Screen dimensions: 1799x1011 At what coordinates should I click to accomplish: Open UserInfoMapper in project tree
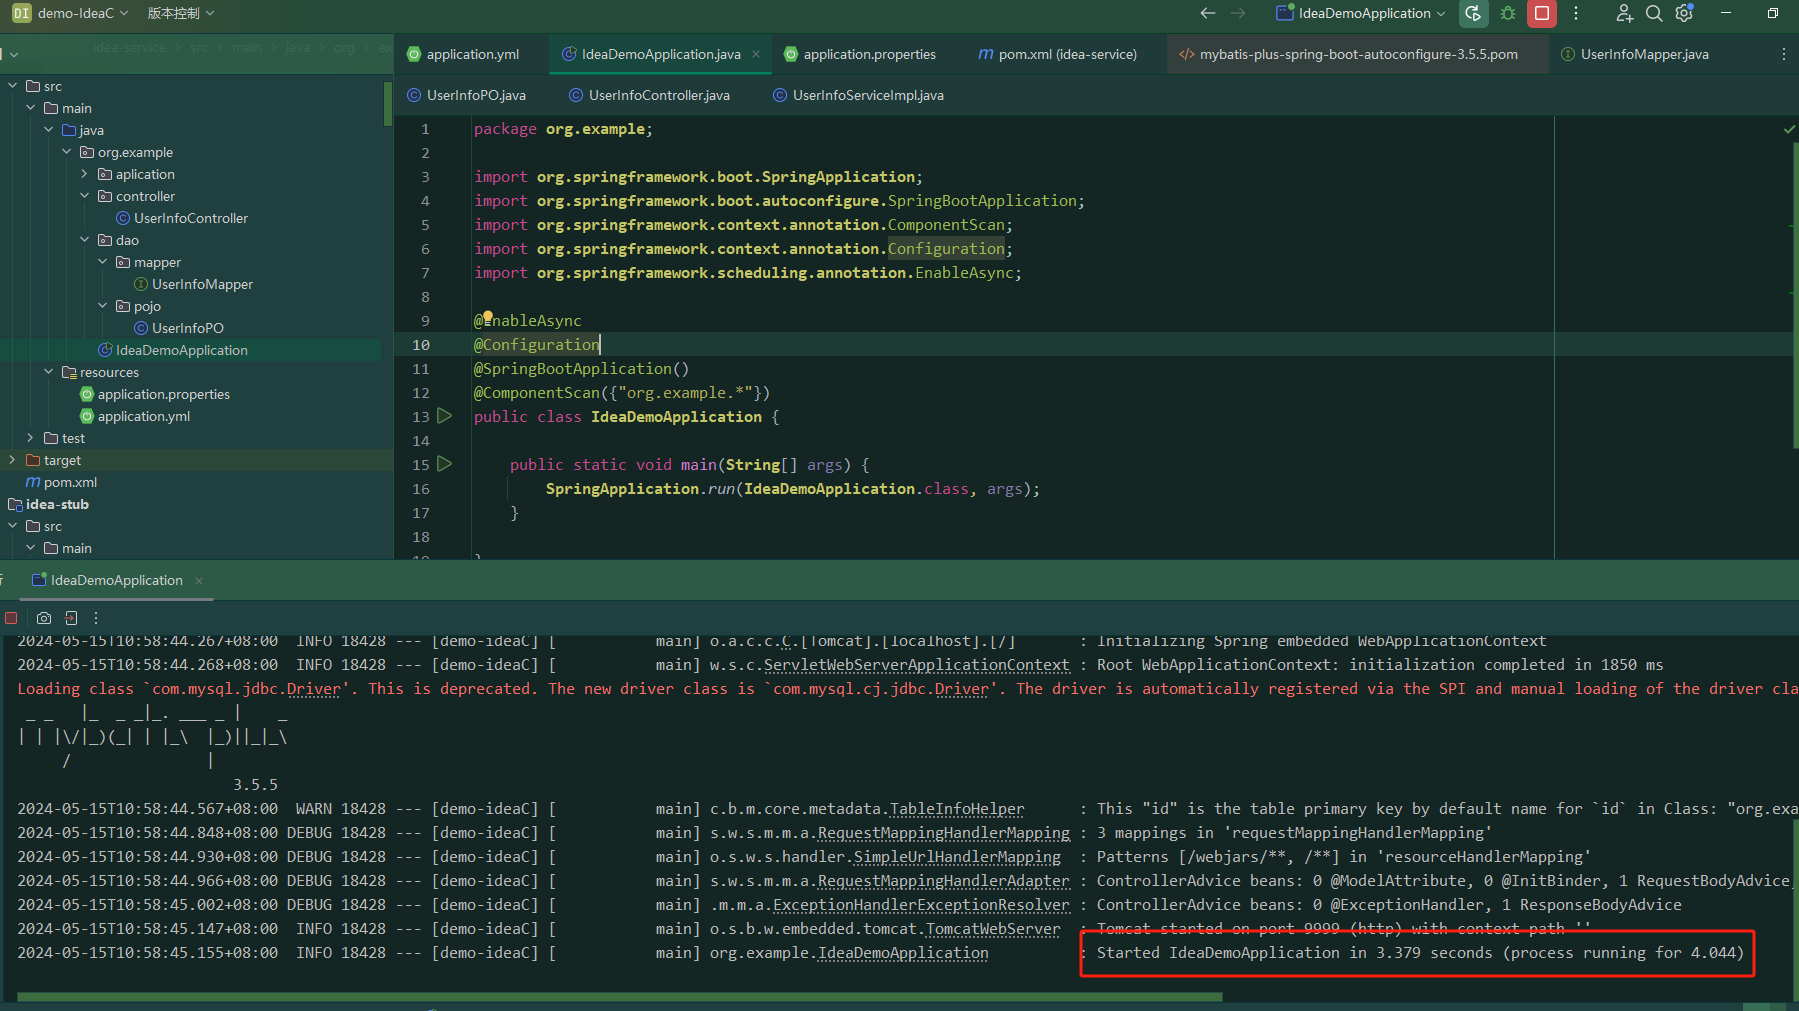point(202,284)
